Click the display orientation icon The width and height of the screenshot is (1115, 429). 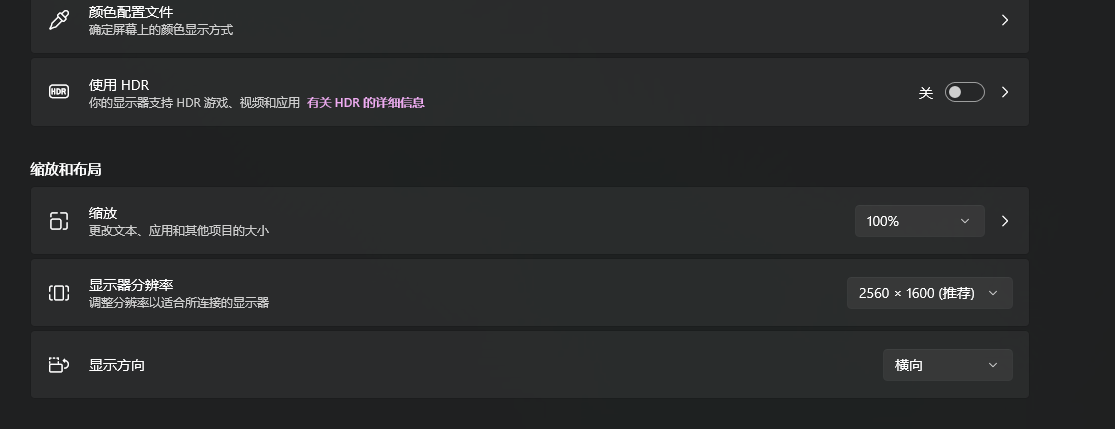click(59, 365)
